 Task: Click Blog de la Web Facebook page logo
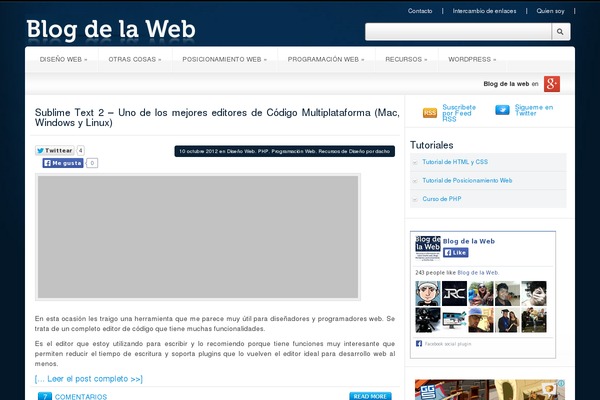click(428, 247)
